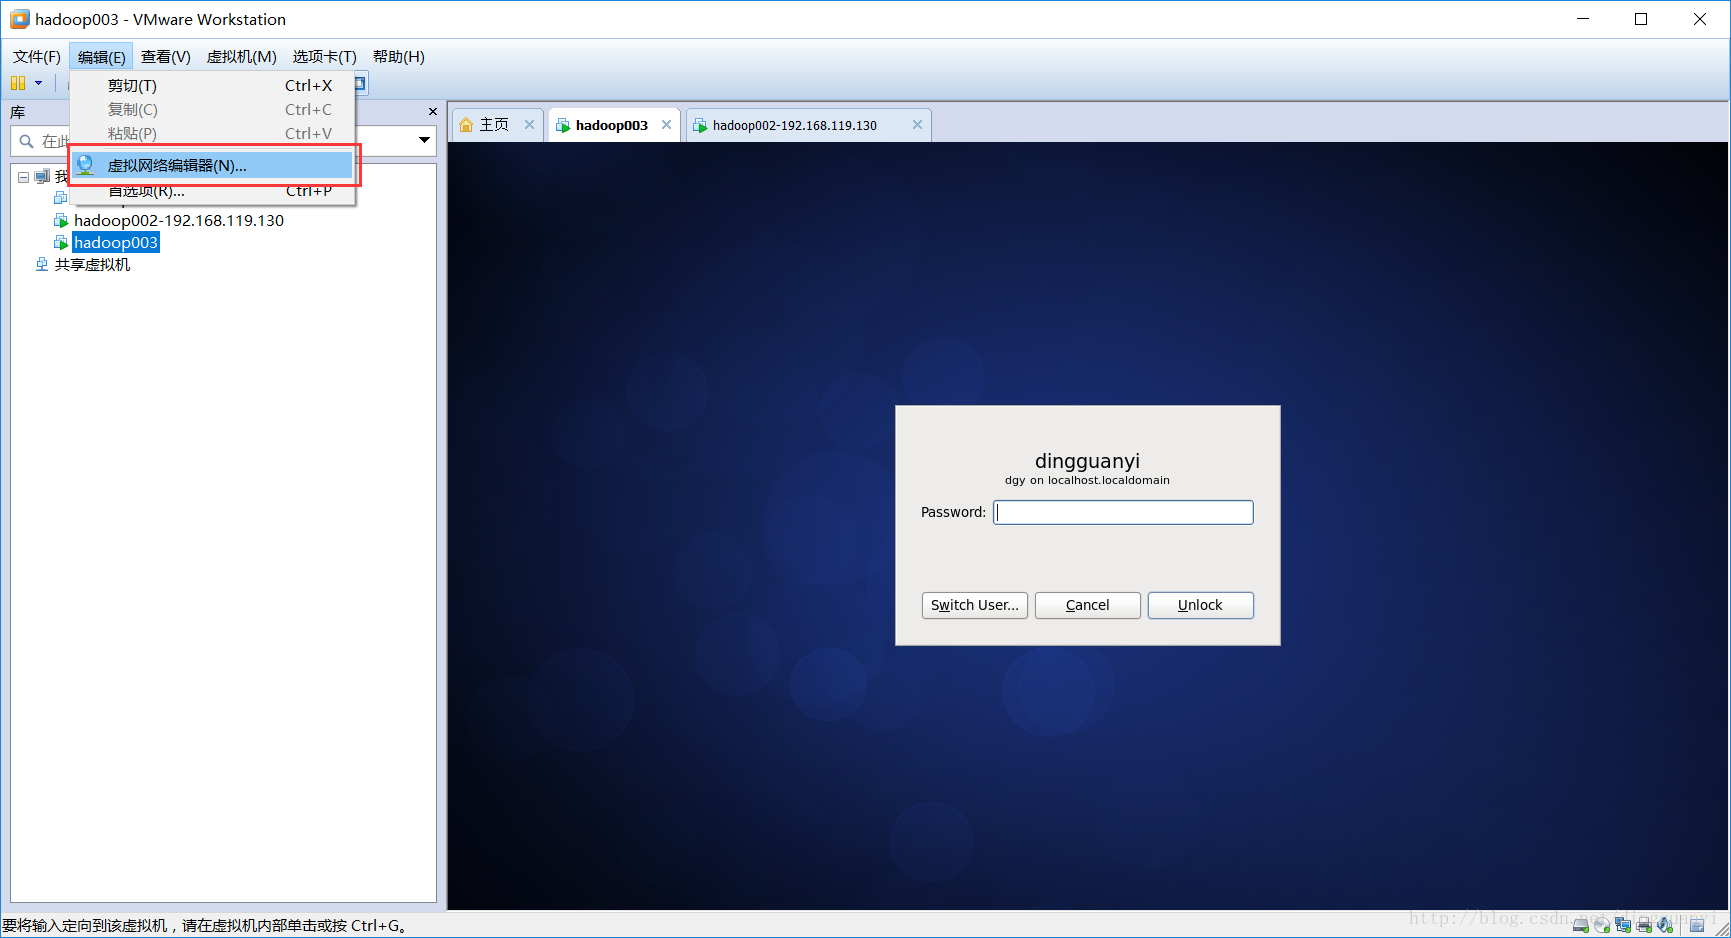Click the home icon on 主页 tab

click(466, 125)
